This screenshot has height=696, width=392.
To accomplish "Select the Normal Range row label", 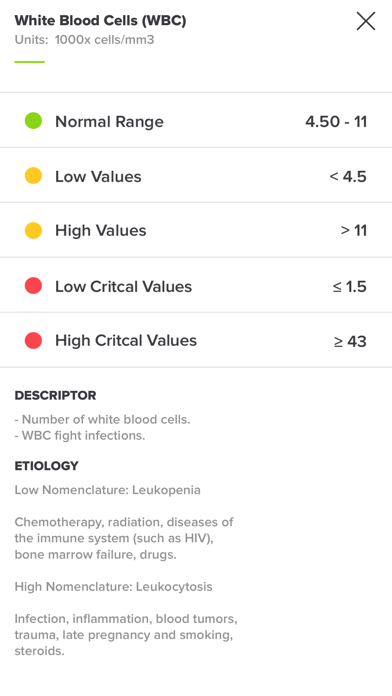I will coord(109,122).
